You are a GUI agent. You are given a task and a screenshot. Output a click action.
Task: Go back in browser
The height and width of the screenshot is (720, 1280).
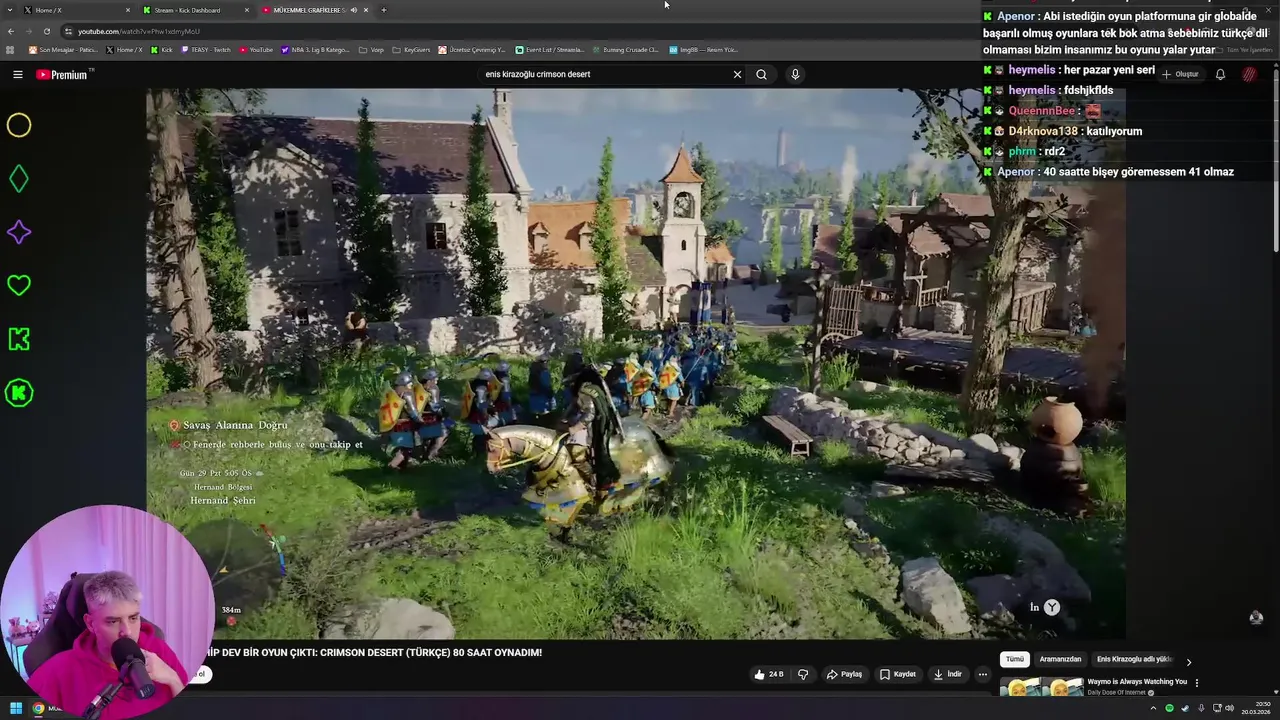(10, 31)
